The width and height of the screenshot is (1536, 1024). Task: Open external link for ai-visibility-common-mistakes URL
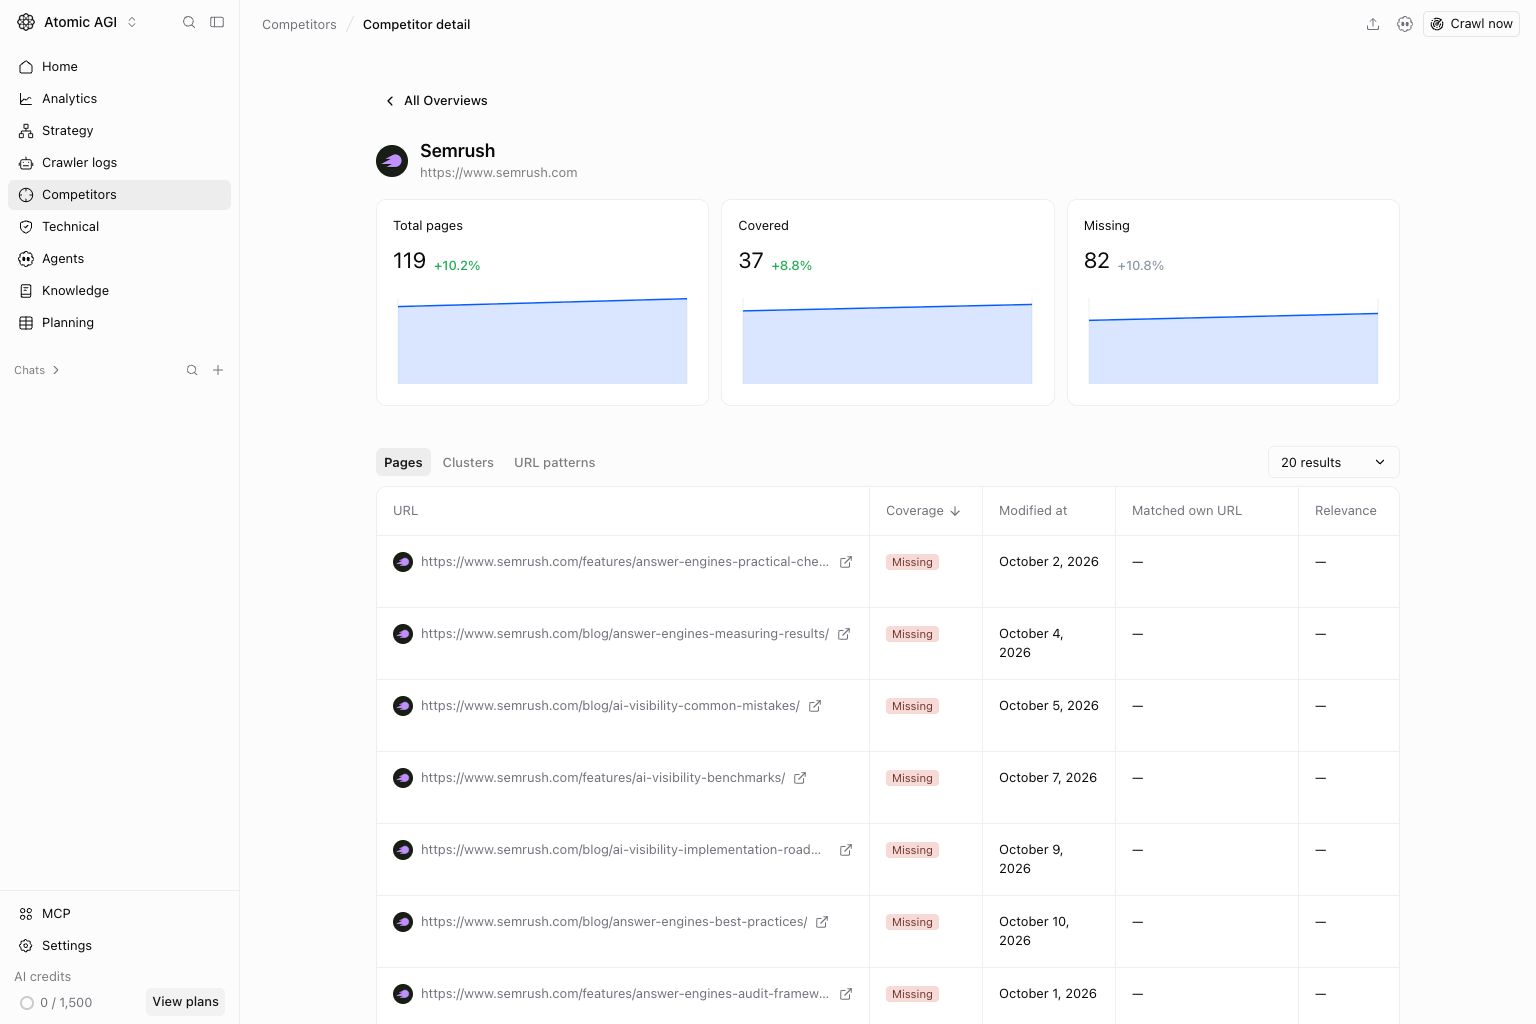(815, 706)
